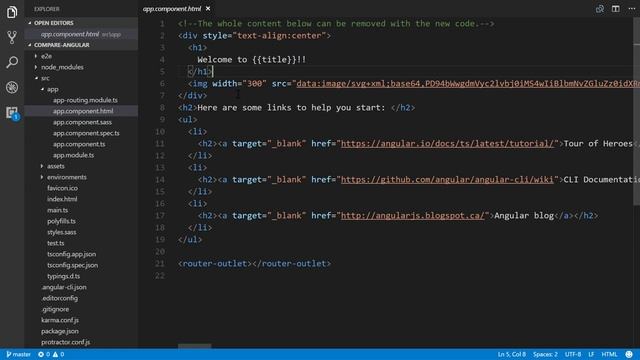Open the Search view icon
Screen dimensions: 640x360
click(x=12, y=62)
